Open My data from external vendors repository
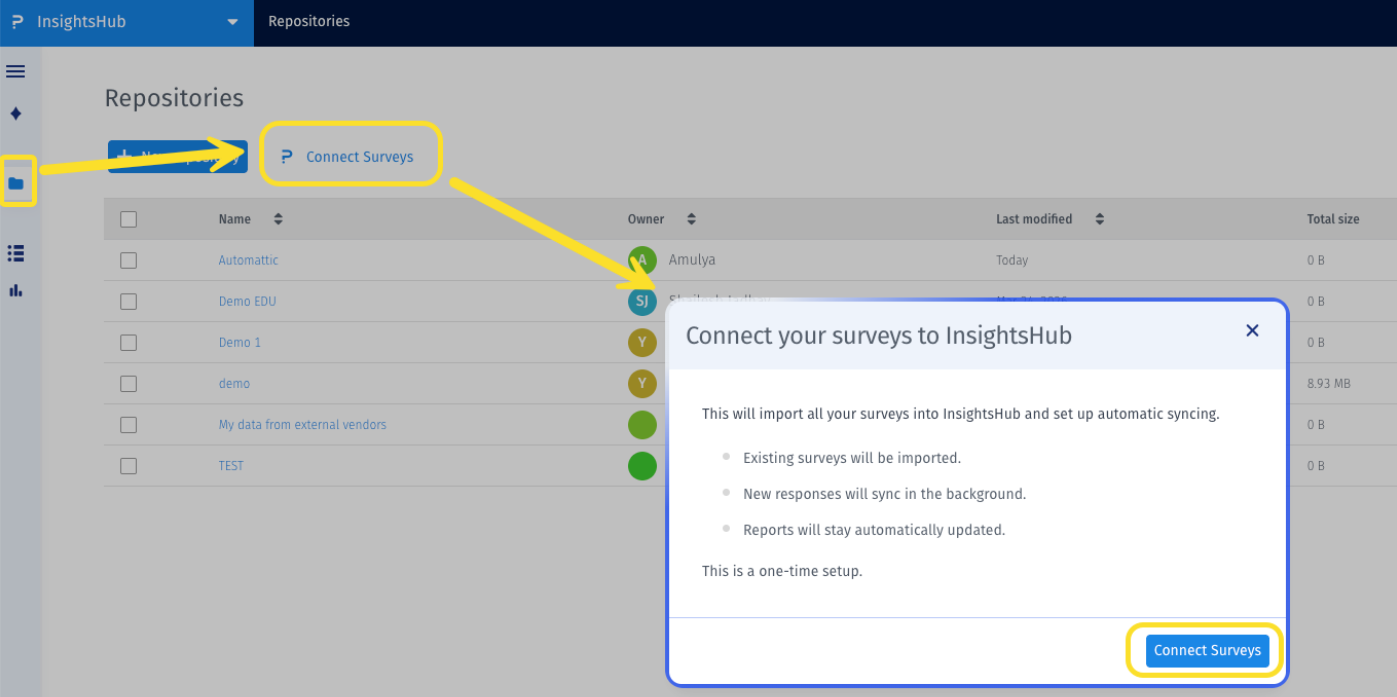 pyautogui.click(x=302, y=424)
